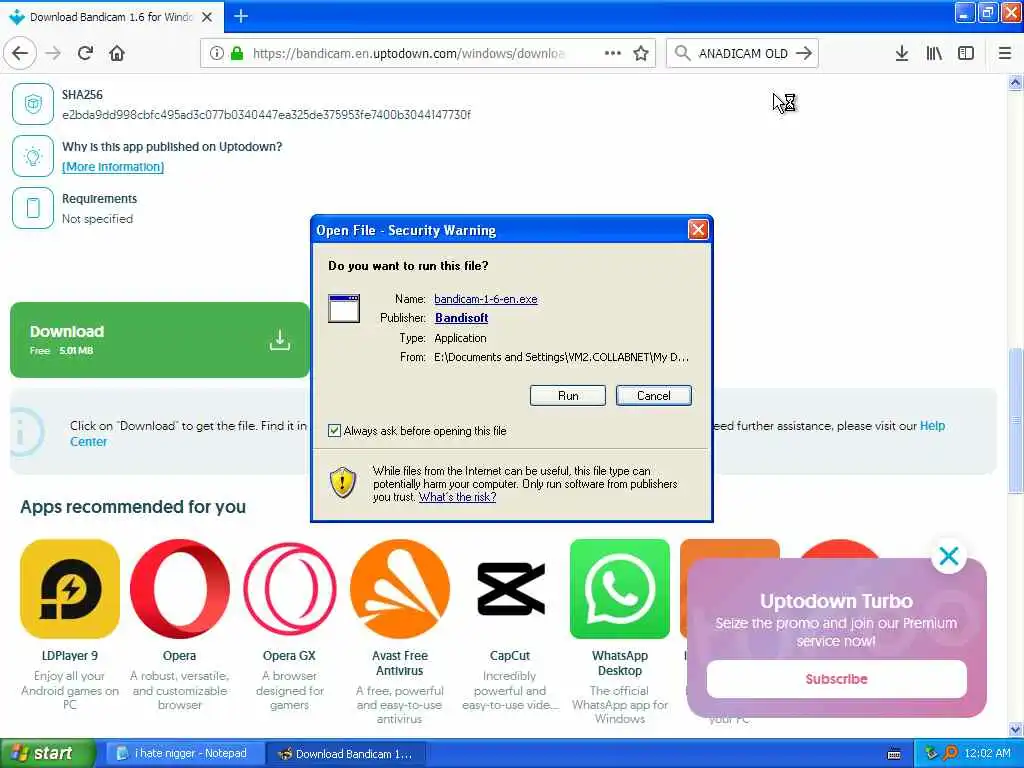Click the lightbulb icon beside Why is this app
This screenshot has height=768, width=1024.
point(33,156)
